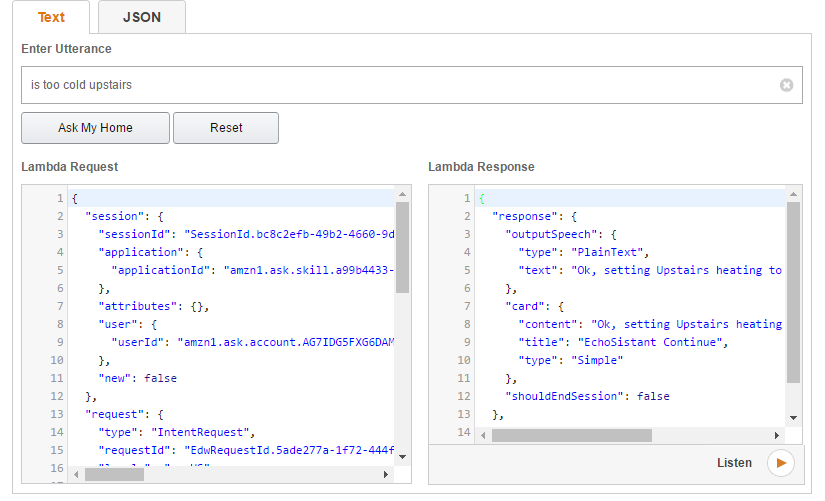Click Lambda Response scroll down arrow
This screenshot has width=825, height=501.
pos(793,418)
